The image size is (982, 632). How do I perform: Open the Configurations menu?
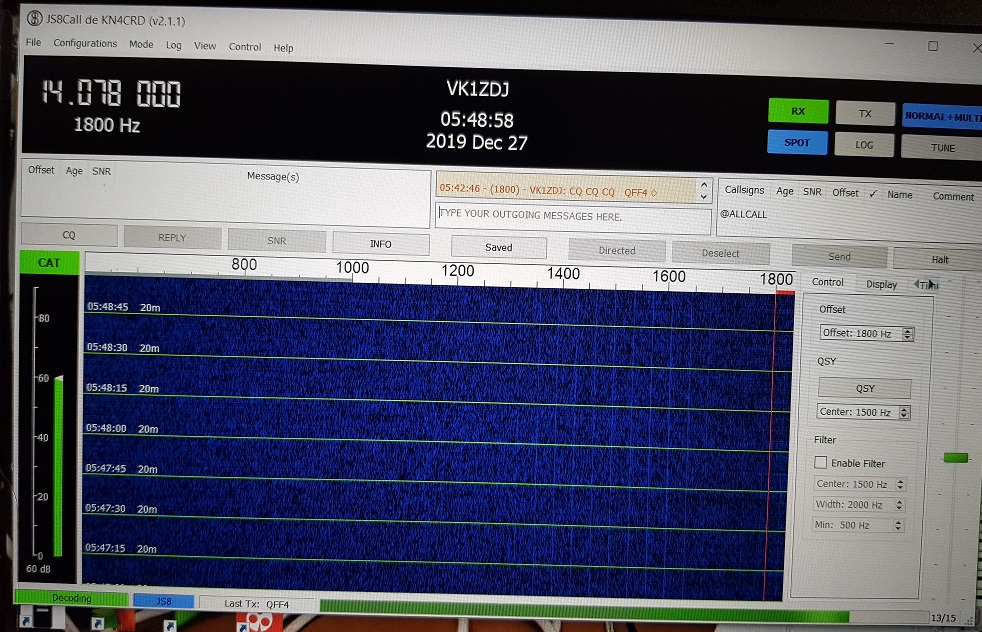coord(85,43)
